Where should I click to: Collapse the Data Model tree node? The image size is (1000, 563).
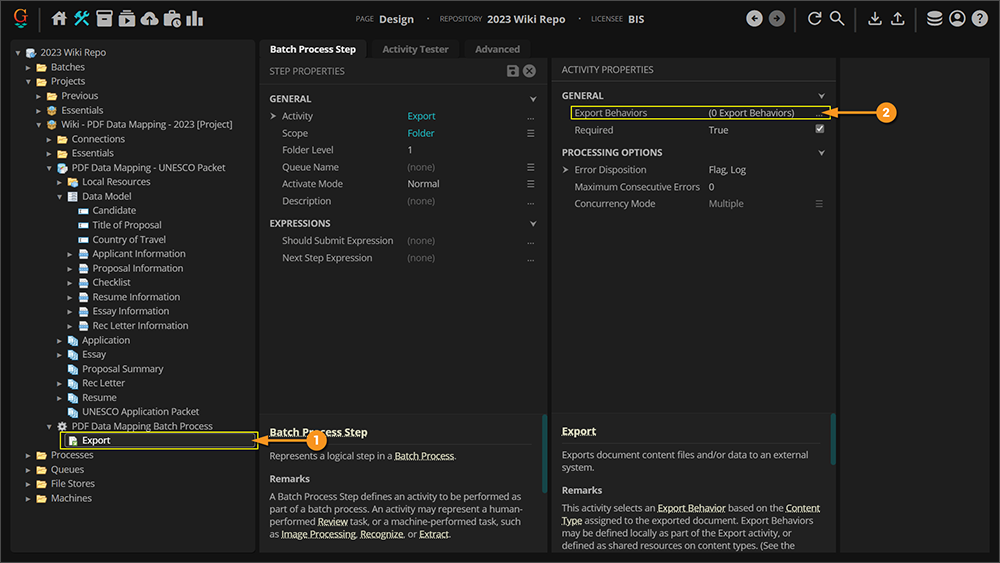click(60, 197)
